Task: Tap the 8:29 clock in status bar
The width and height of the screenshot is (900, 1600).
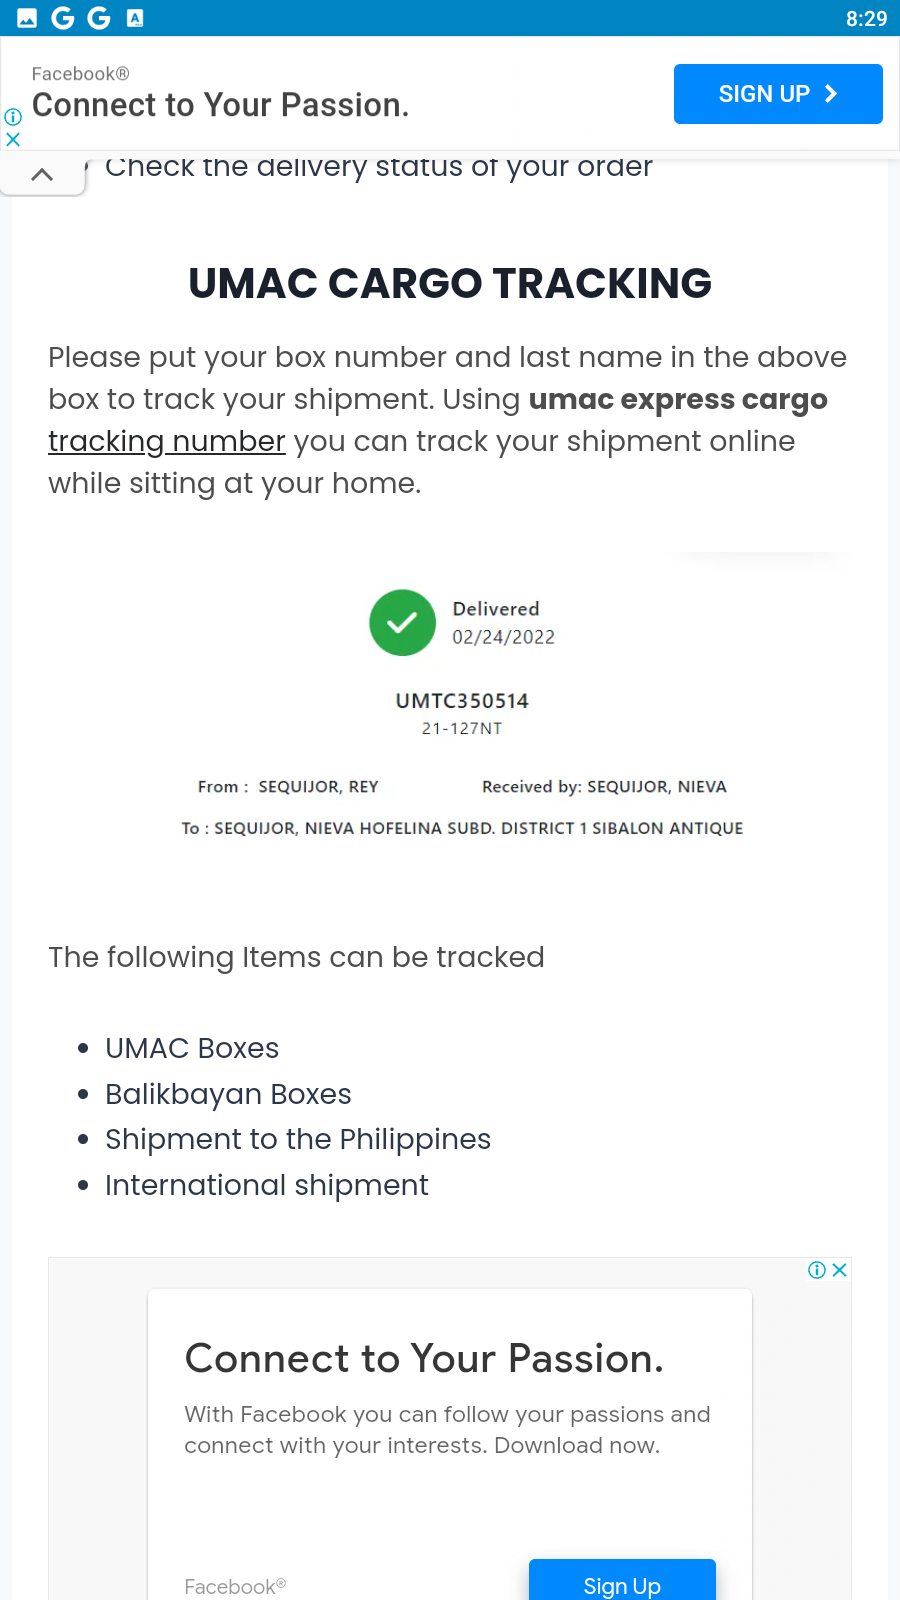Action: pos(866,19)
